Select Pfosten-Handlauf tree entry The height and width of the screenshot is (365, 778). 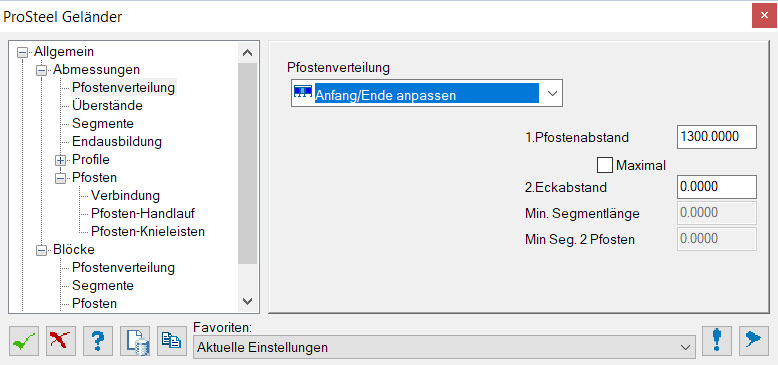[x=143, y=214]
